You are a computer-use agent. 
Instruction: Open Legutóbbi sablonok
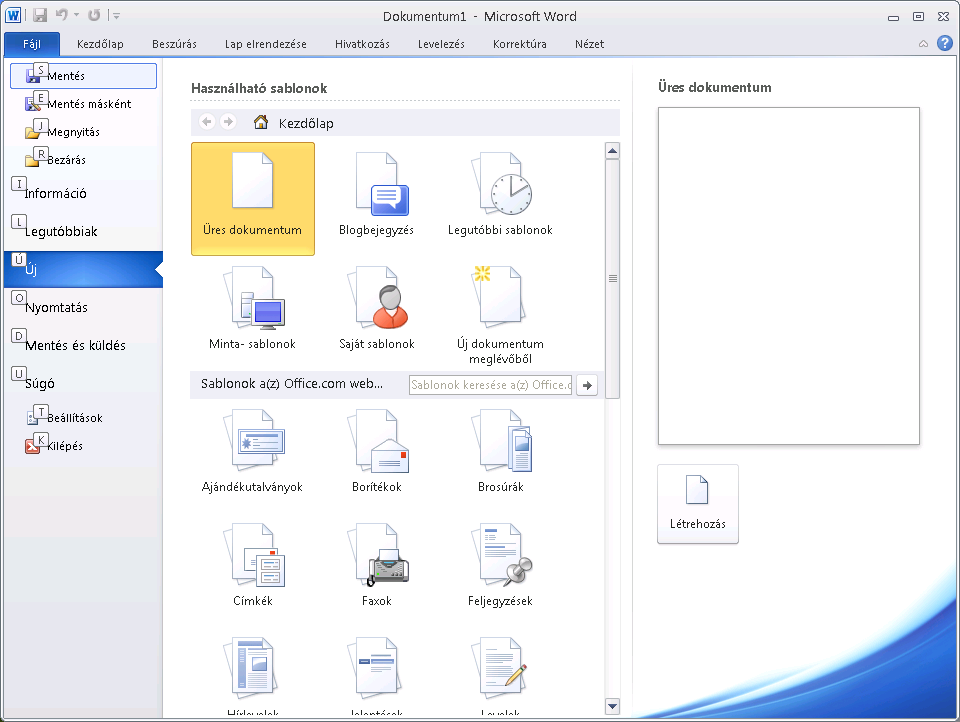point(500,199)
